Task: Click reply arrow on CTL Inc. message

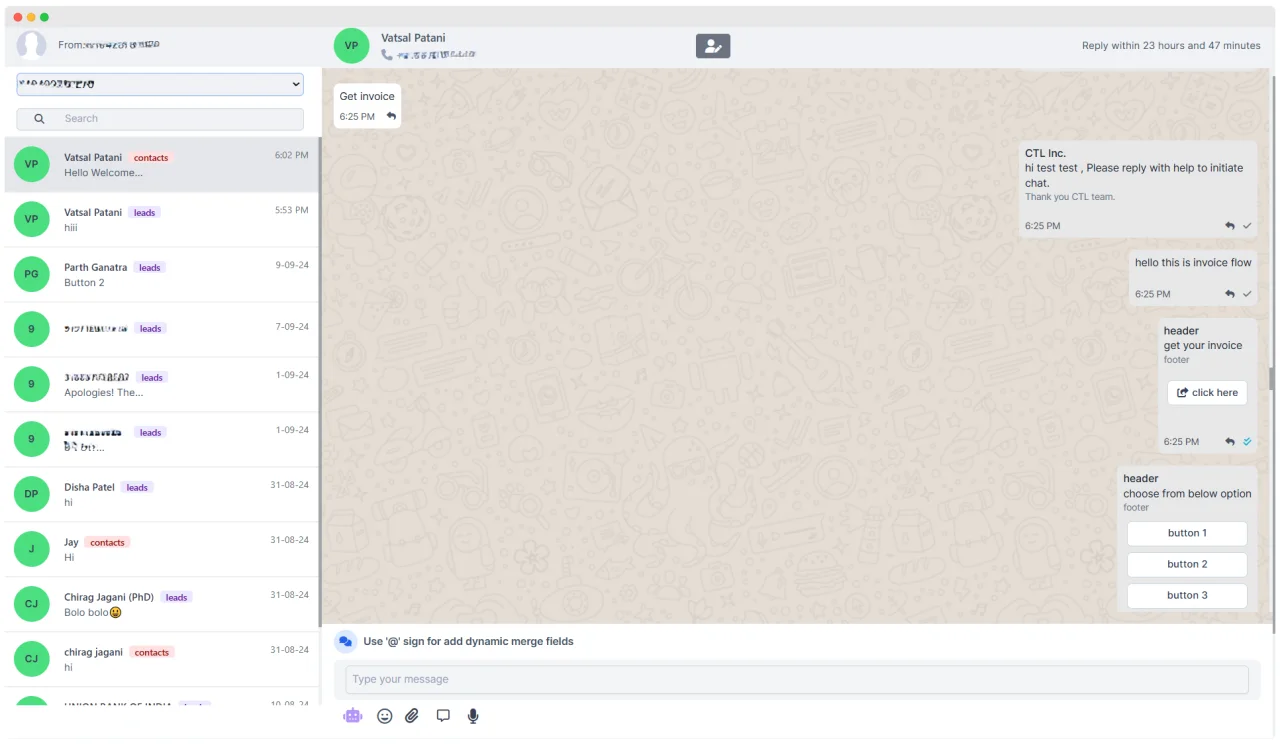Action: coord(1230,226)
